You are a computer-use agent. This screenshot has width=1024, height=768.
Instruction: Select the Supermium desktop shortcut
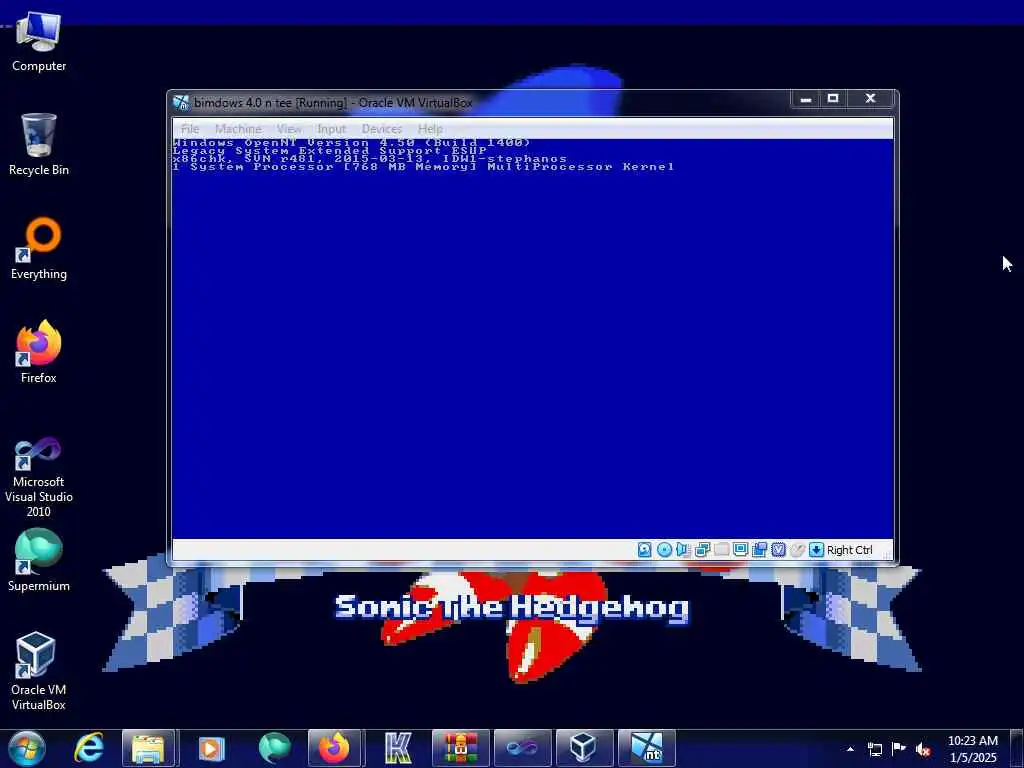click(39, 560)
